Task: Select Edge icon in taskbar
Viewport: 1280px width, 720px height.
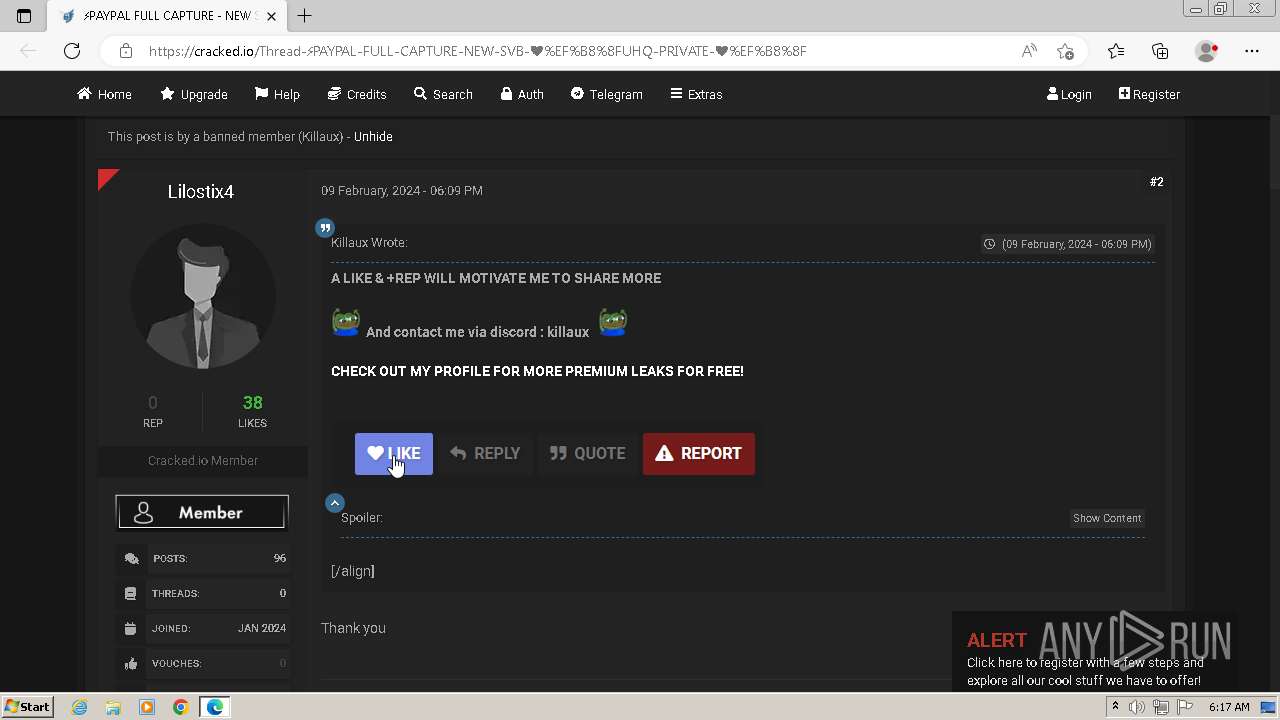Action: tap(215, 707)
